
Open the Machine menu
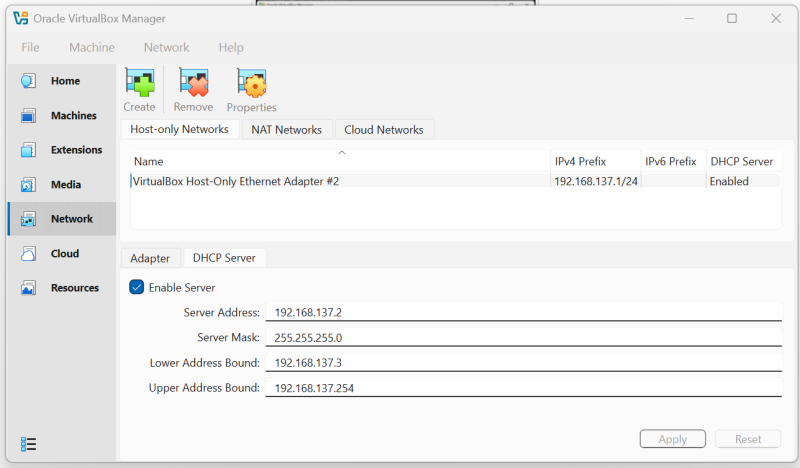[x=92, y=47]
